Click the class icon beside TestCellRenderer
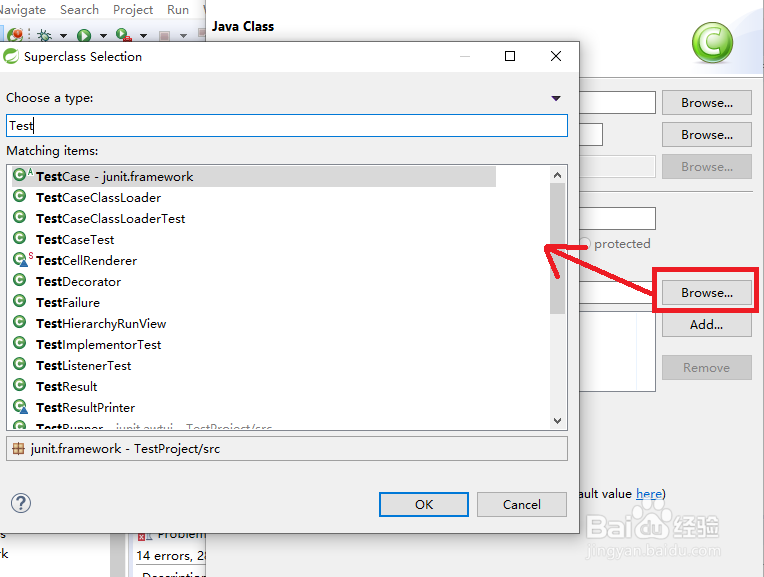The width and height of the screenshot is (764, 577). click(x=20, y=259)
